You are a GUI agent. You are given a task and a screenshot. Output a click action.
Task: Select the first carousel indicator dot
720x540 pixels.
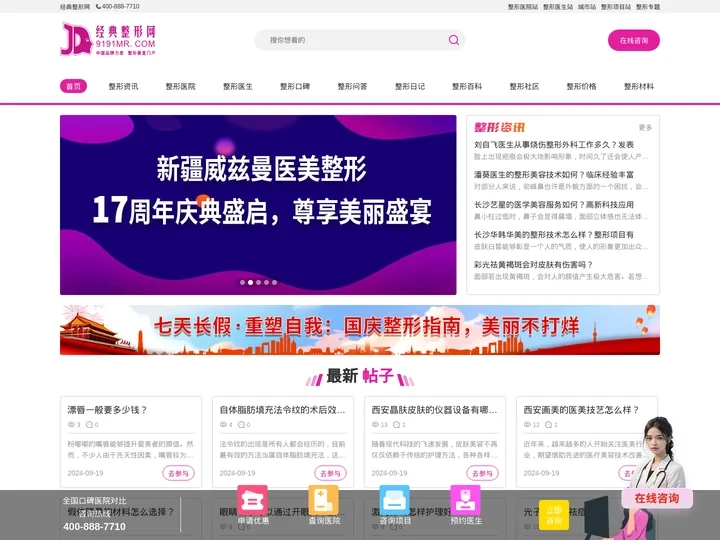242,282
